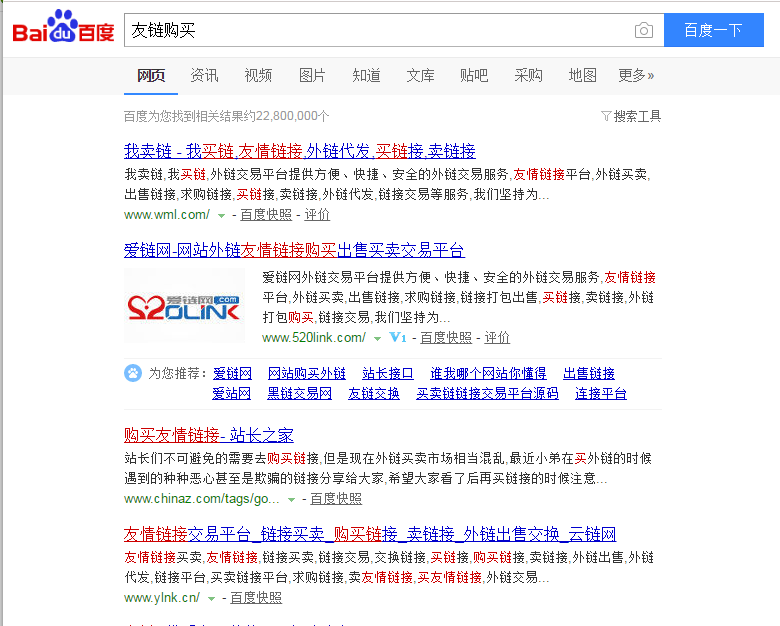Click the 百度一下 search button
Screen dimensions: 780x626
click(x=713, y=30)
